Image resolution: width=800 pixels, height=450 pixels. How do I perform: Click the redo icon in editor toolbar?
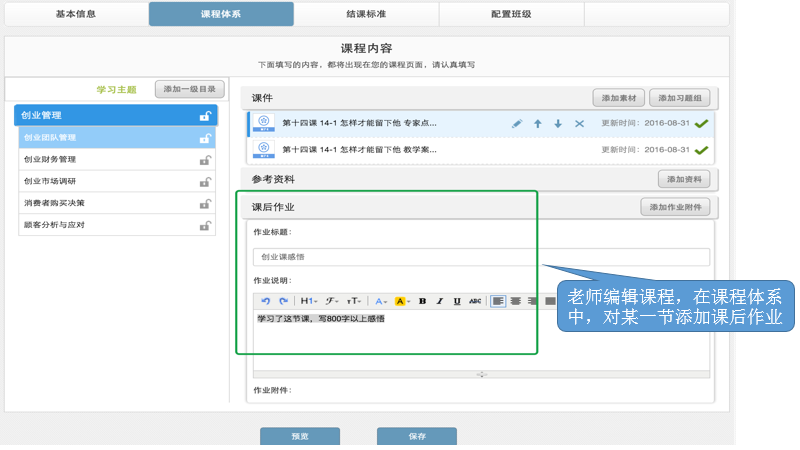pyautogui.click(x=283, y=300)
